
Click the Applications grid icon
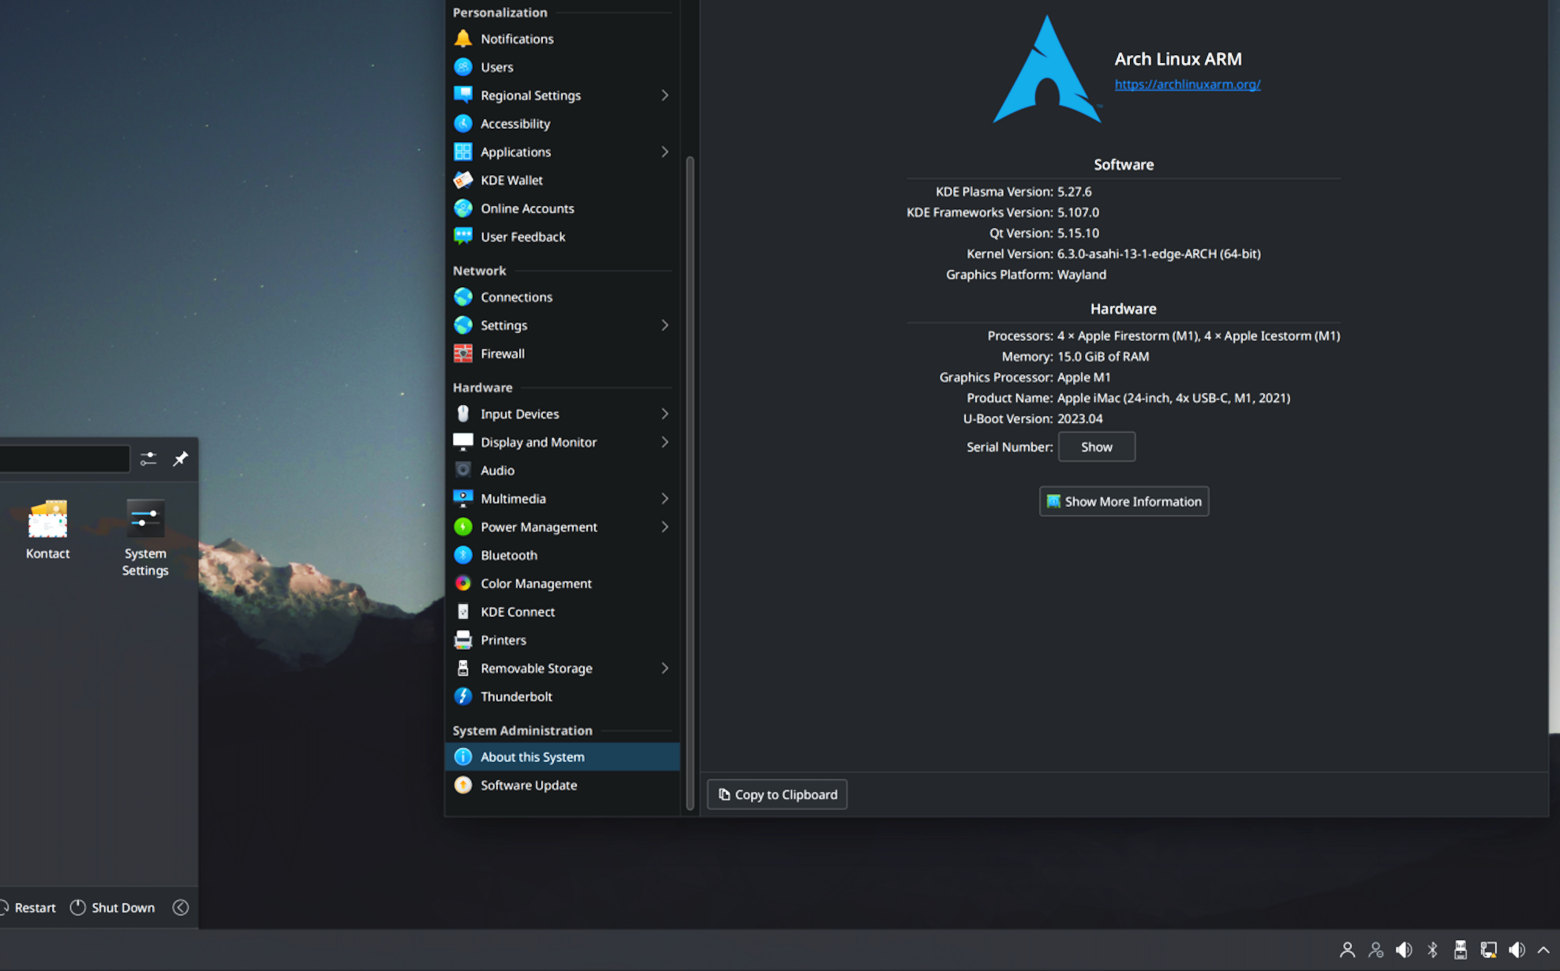coord(463,152)
